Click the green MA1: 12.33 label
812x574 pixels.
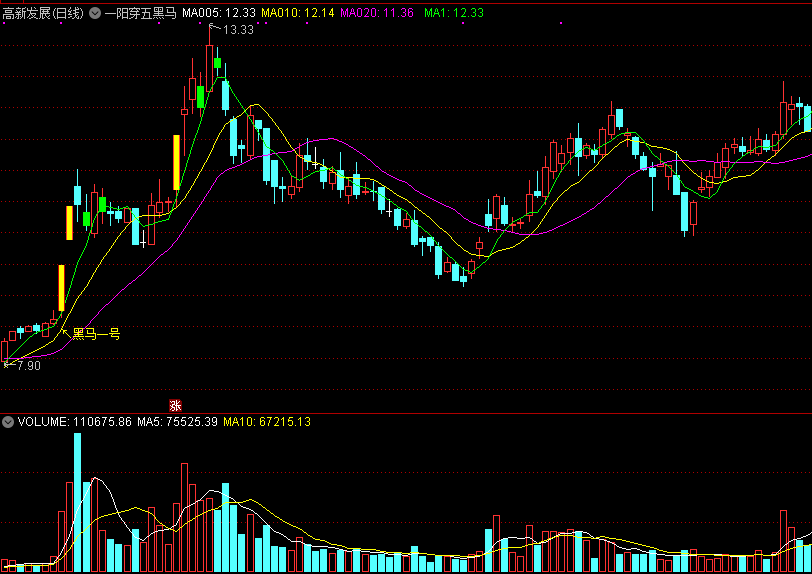click(x=454, y=13)
